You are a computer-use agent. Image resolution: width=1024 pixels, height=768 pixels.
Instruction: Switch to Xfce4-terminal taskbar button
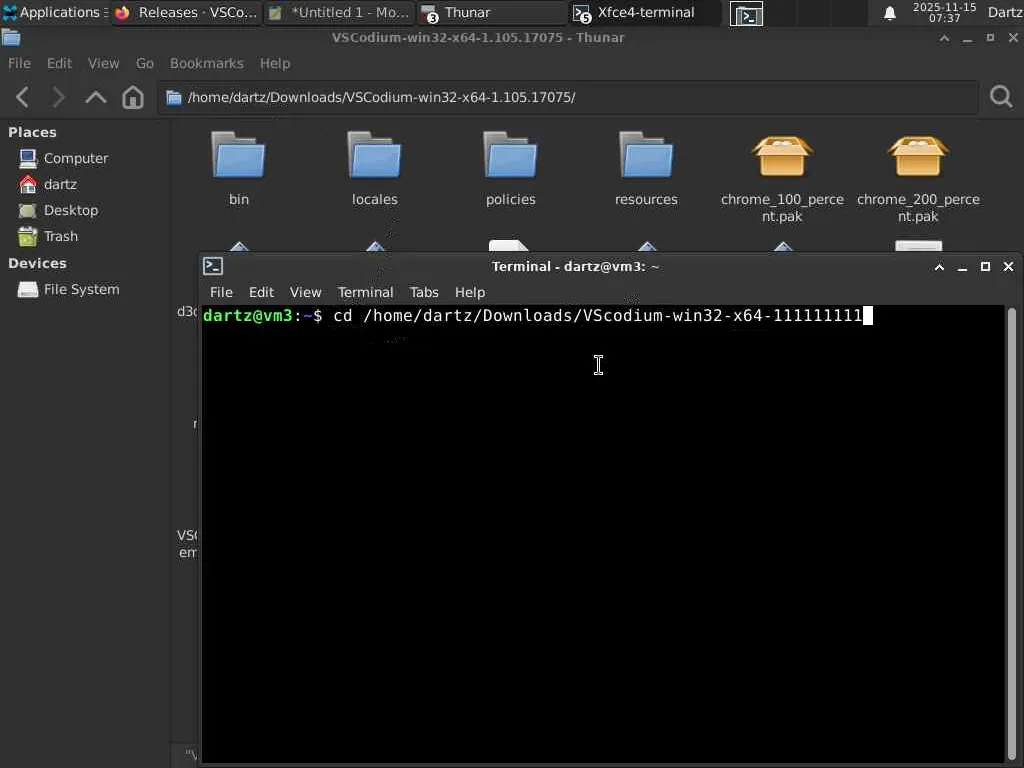pyautogui.click(x=645, y=12)
